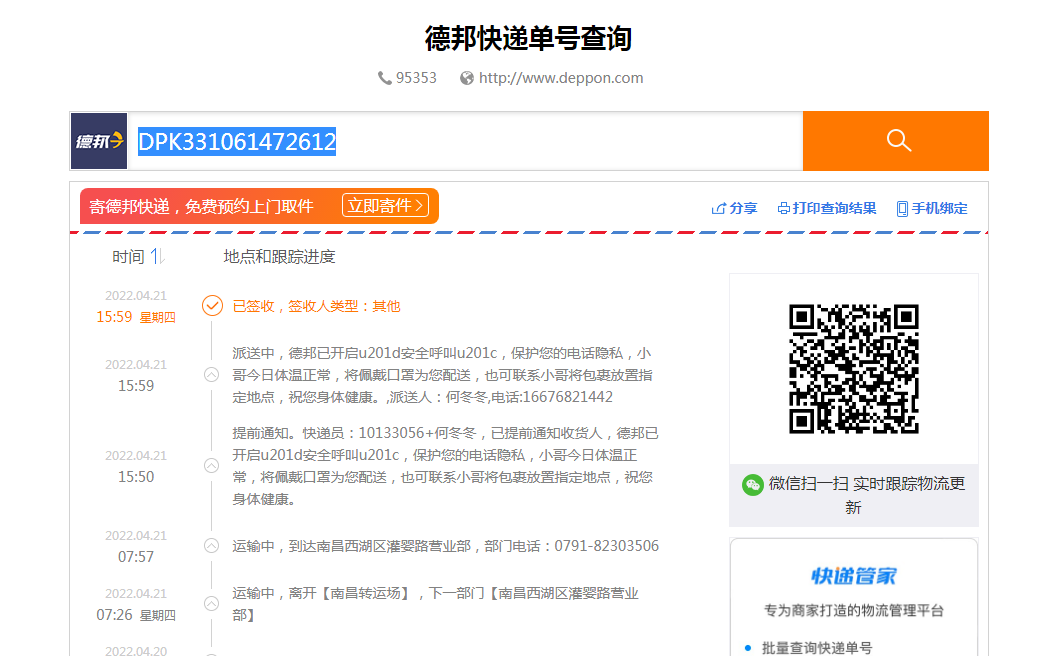This screenshot has height=656, width=1060.
Task: Click the orange 已签收 checkmark icon
Action: (x=212, y=306)
